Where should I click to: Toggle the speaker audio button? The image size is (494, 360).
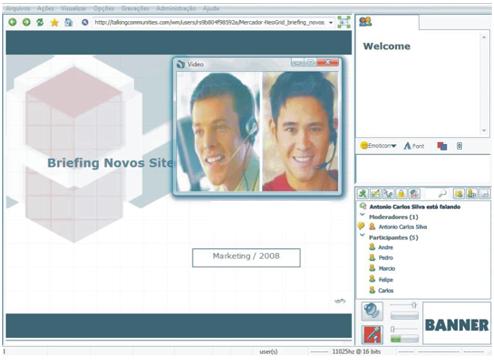click(372, 311)
